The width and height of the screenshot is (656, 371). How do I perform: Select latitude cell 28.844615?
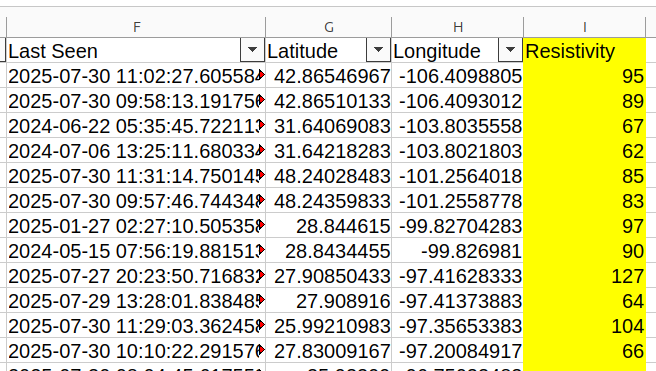tap(328, 226)
